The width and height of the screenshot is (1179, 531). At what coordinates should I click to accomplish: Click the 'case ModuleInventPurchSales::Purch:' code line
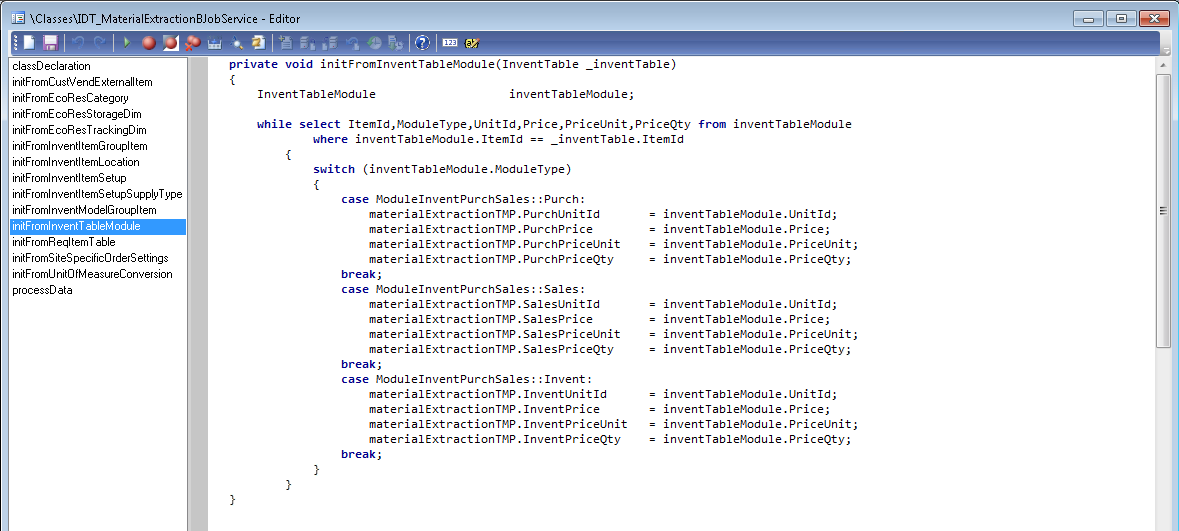(462, 199)
